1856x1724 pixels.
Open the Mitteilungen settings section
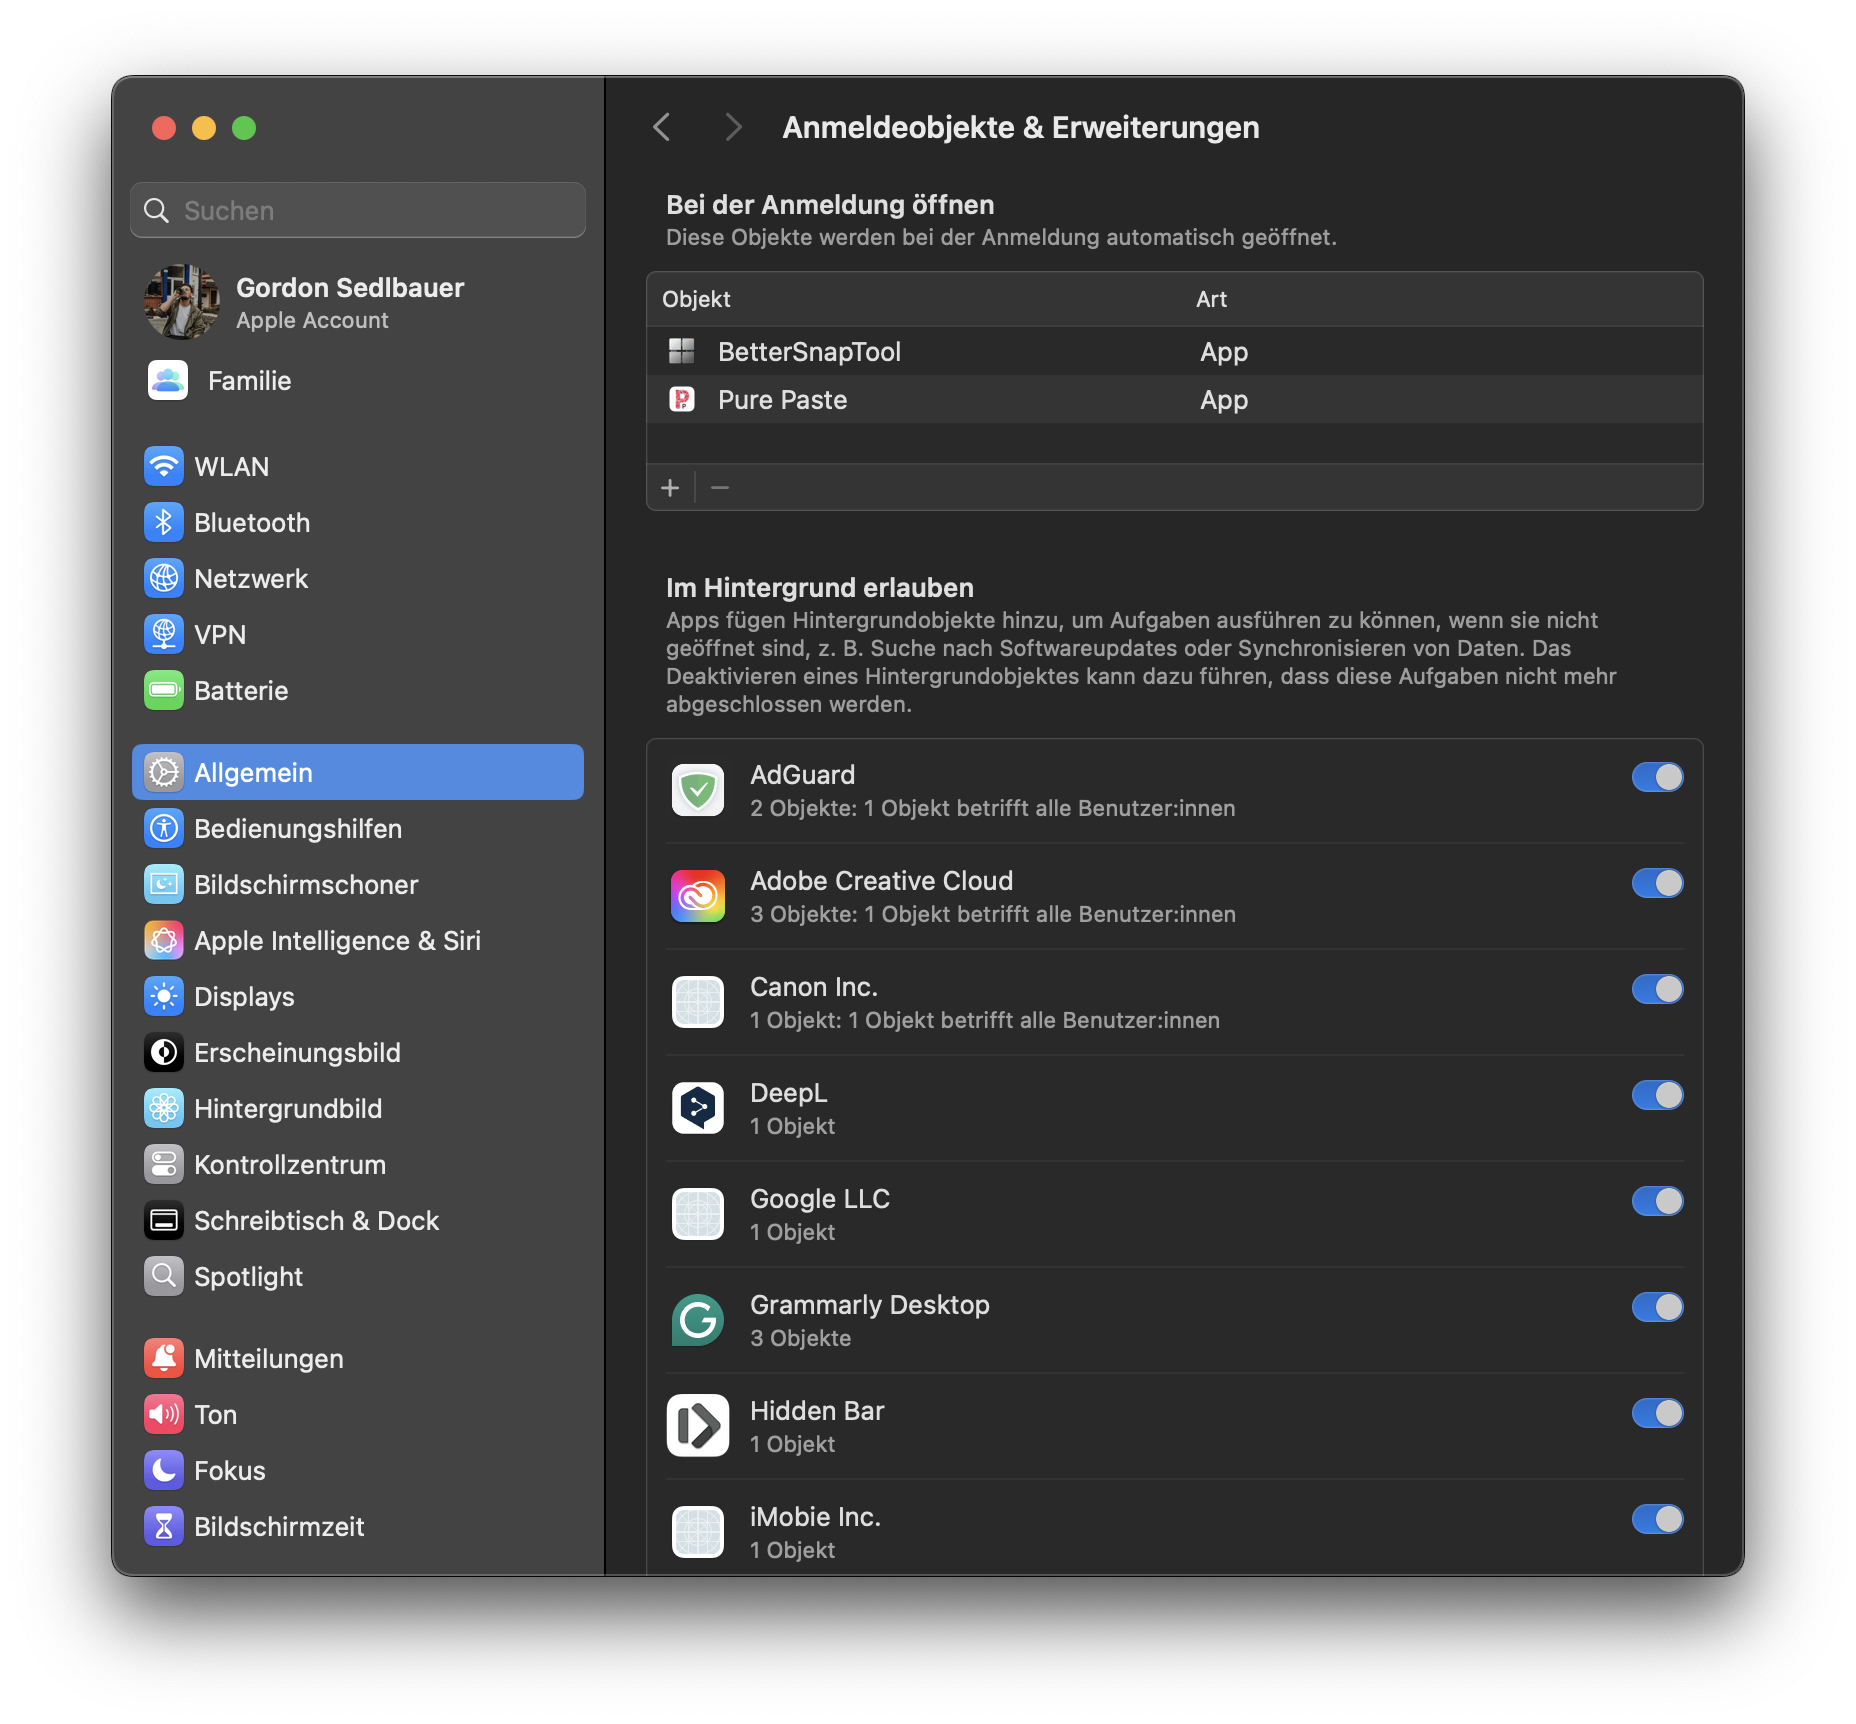(268, 1358)
